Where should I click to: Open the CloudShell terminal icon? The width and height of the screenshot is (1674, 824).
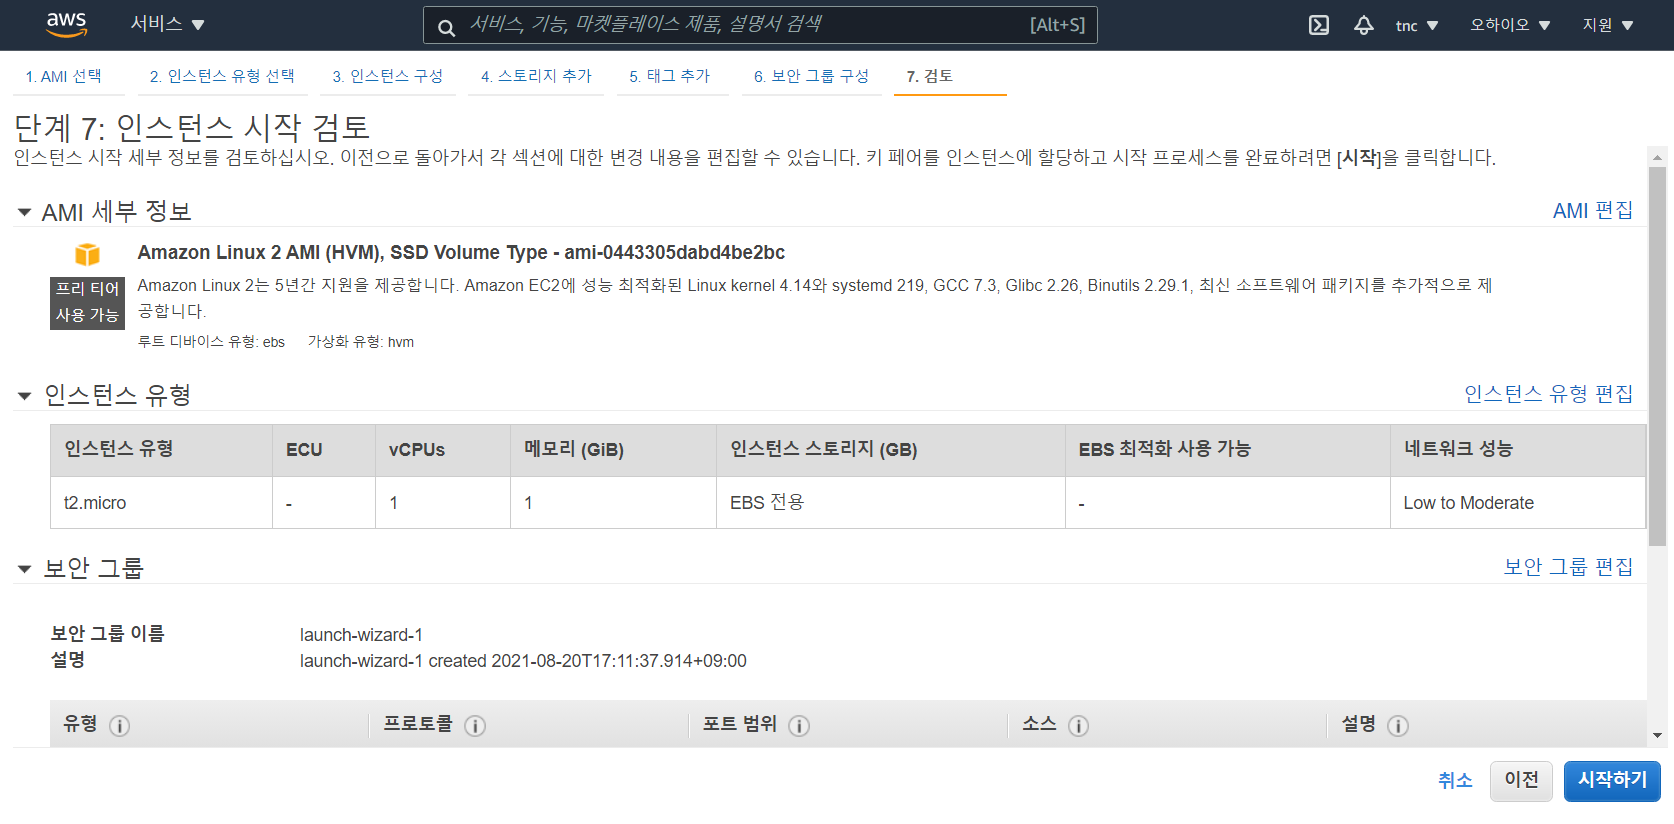click(1319, 25)
